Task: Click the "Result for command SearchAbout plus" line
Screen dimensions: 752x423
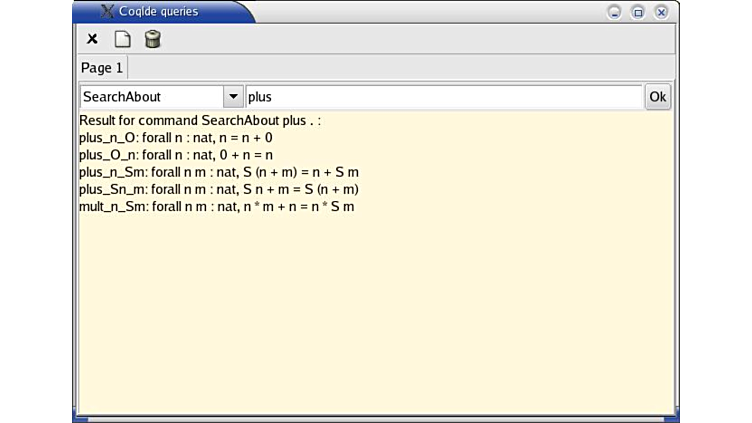Action: click(x=200, y=121)
